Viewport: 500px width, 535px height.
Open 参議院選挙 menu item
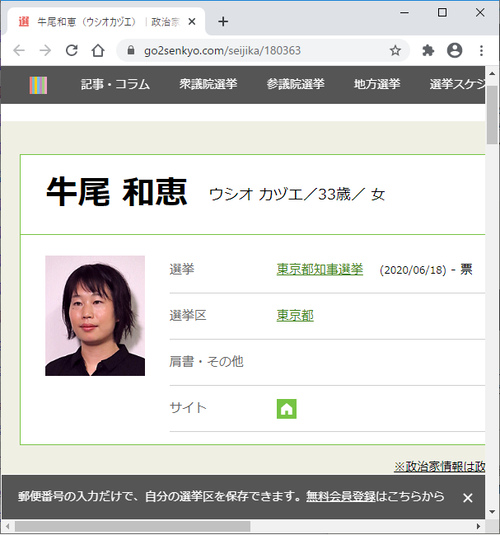click(296, 84)
